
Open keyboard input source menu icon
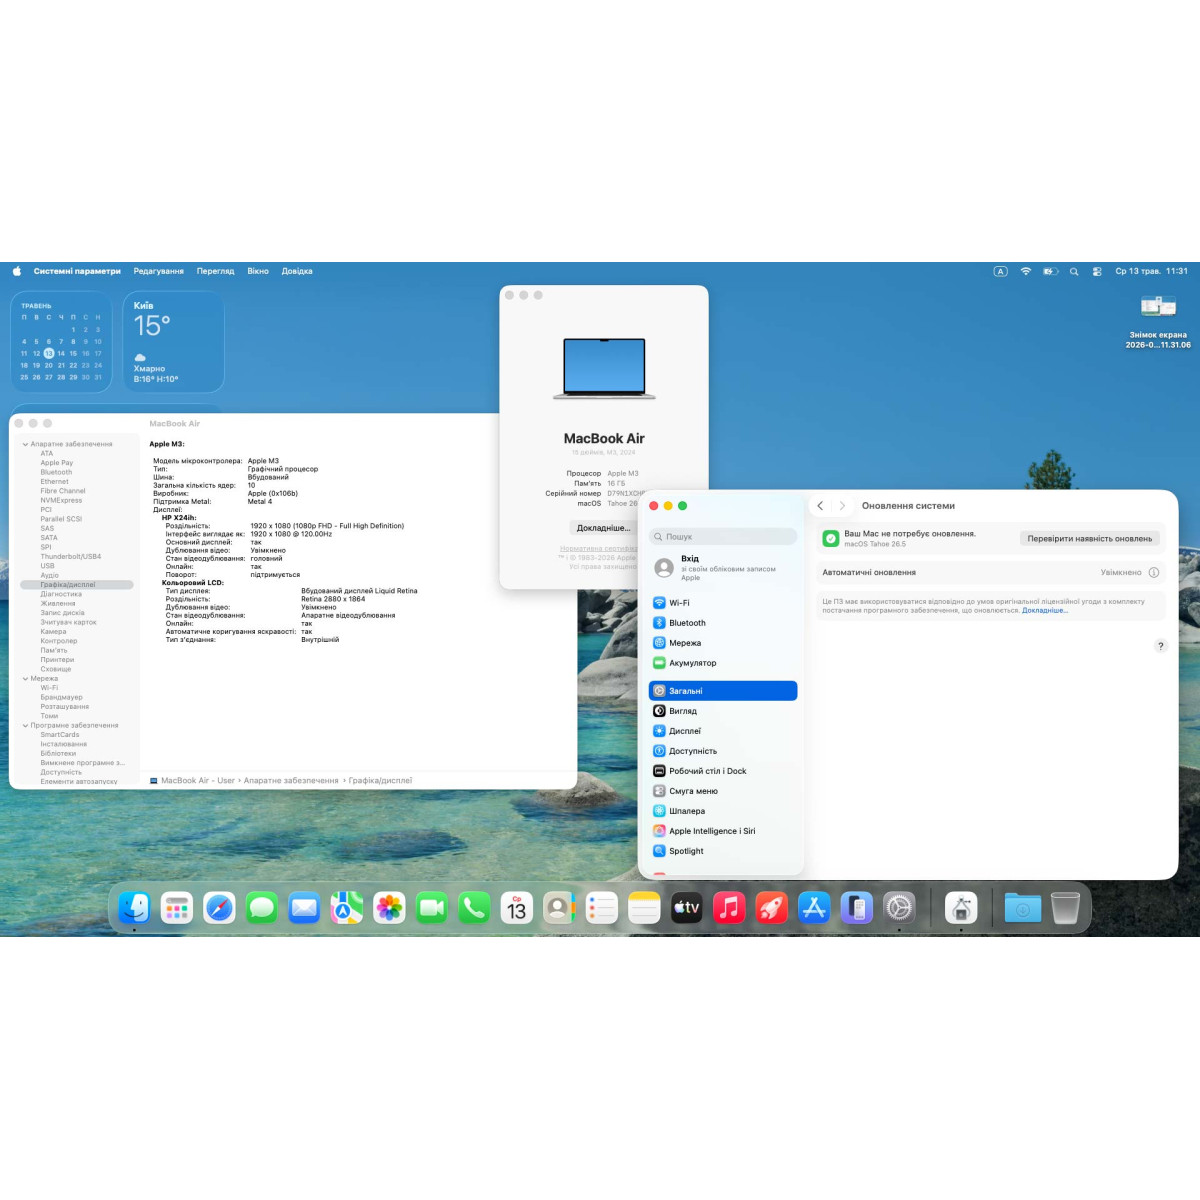coord(1000,271)
